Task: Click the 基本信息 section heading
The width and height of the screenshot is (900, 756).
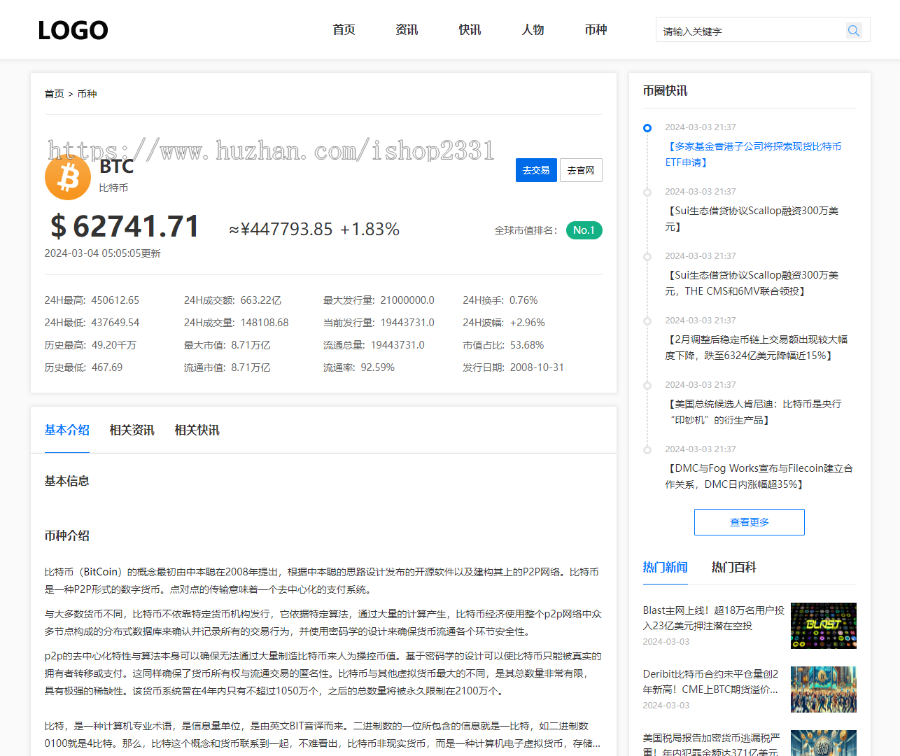Action: tap(67, 481)
